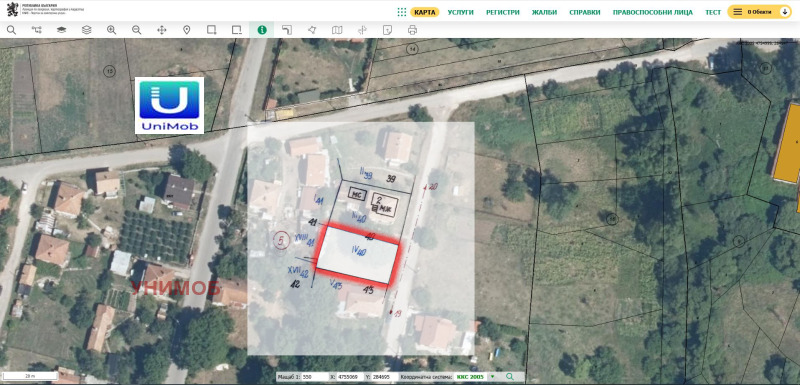Click the UniMob logo image

pos(169,105)
